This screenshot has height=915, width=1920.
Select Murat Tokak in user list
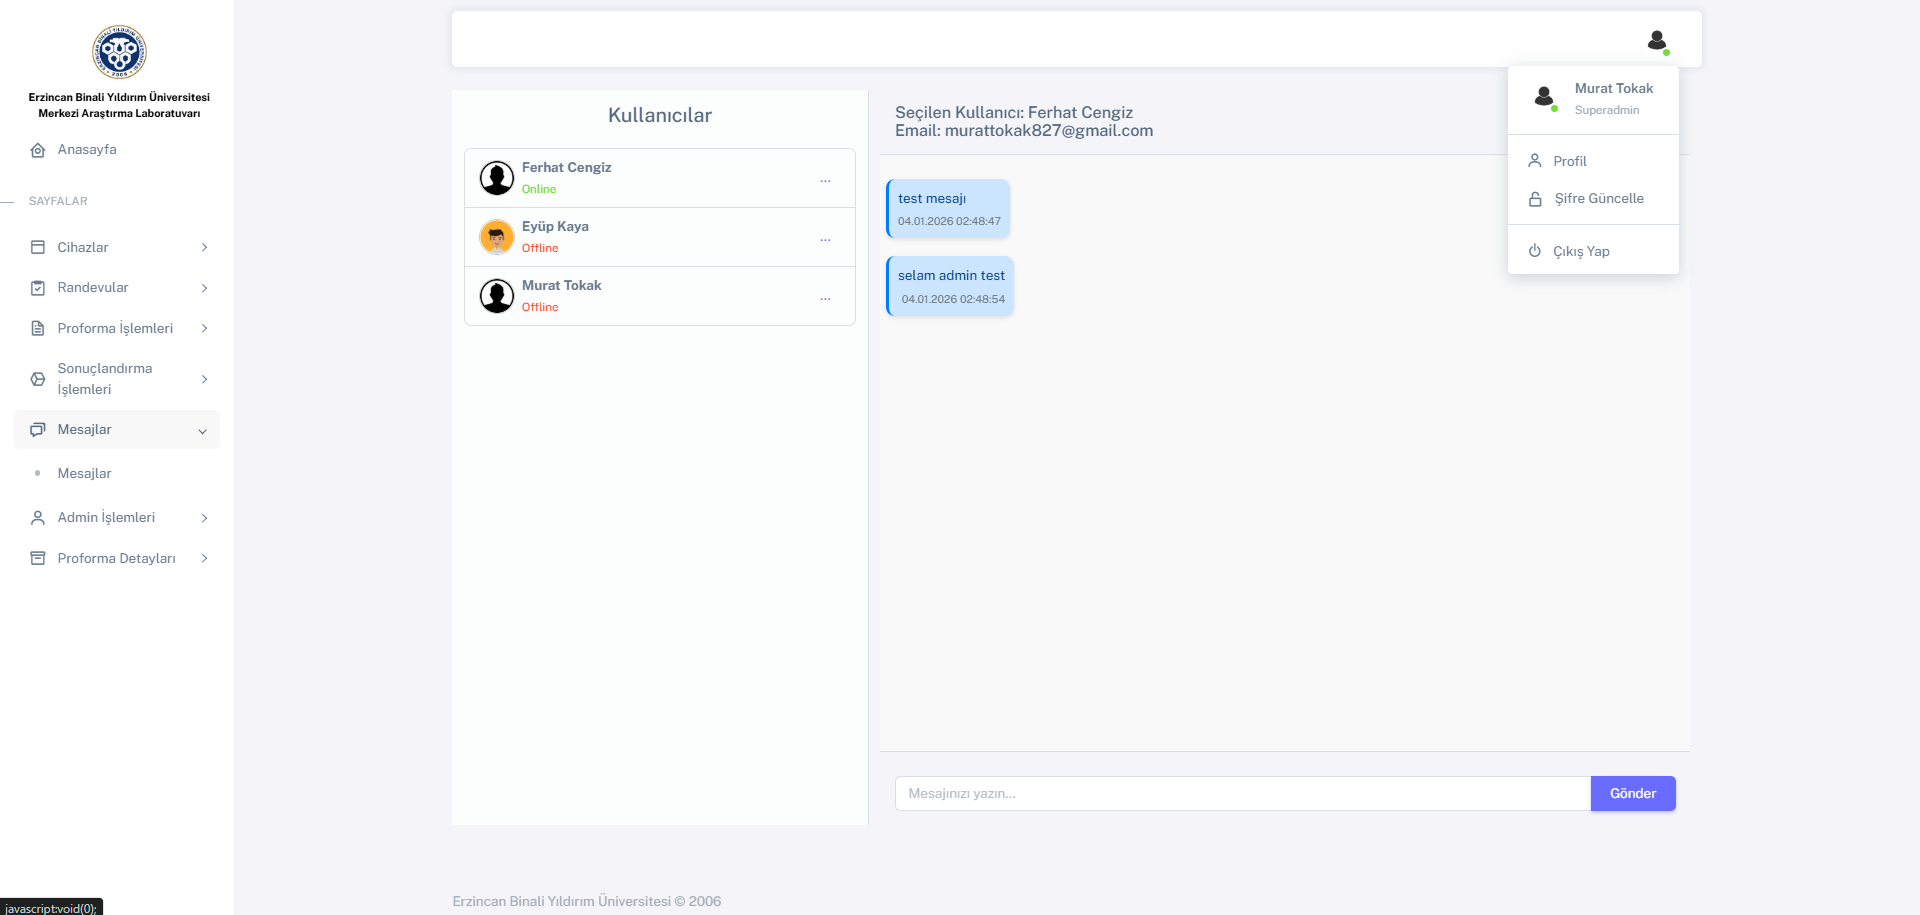562,286
